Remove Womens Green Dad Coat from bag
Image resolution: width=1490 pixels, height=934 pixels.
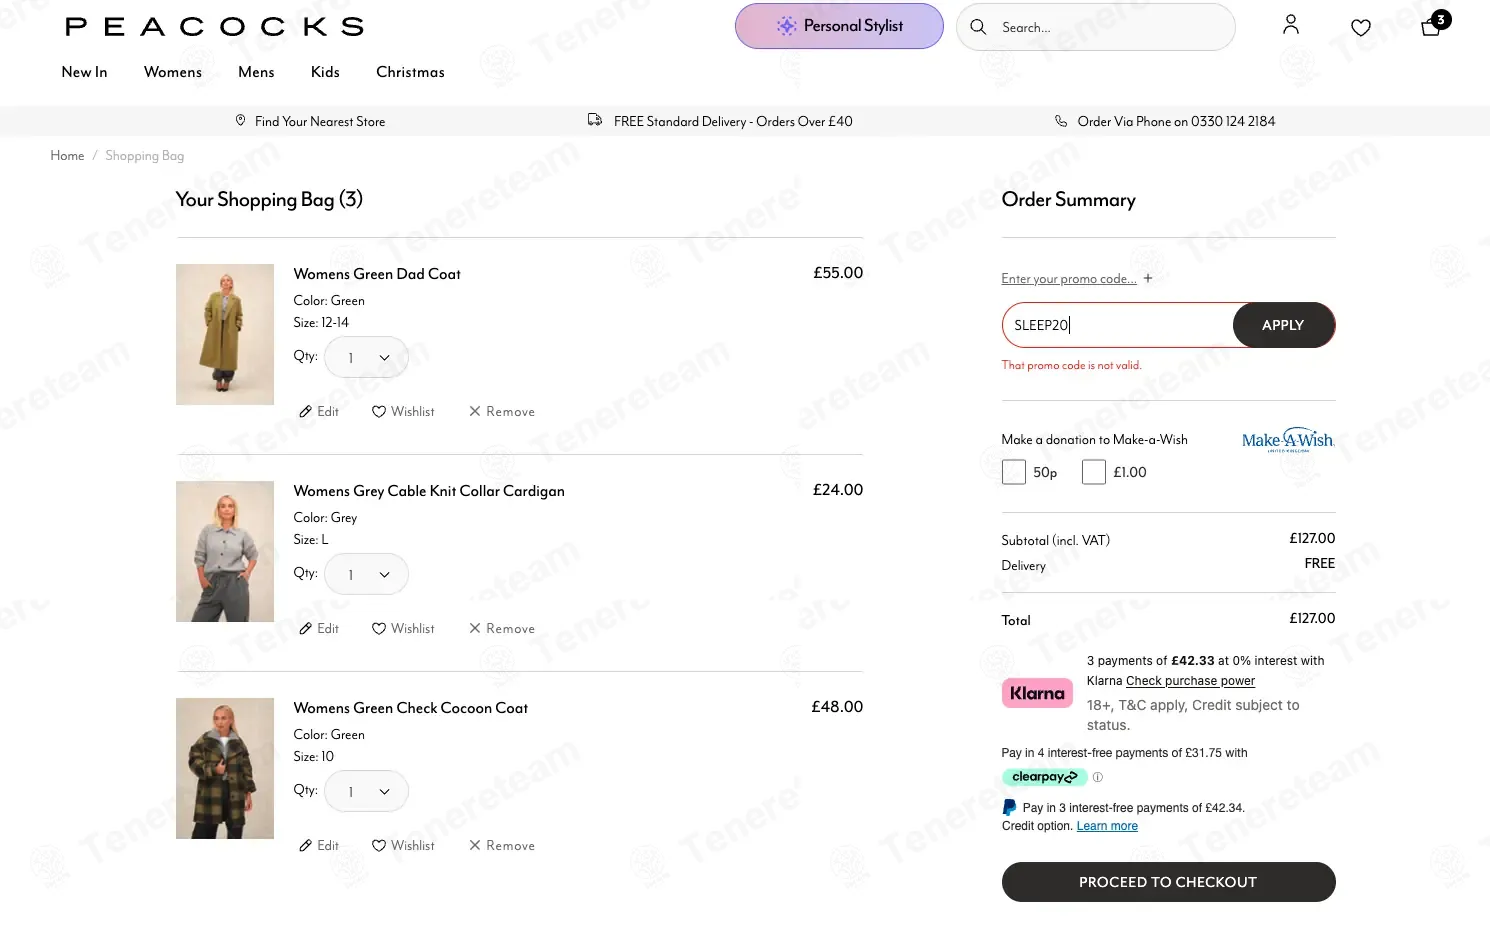(502, 412)
